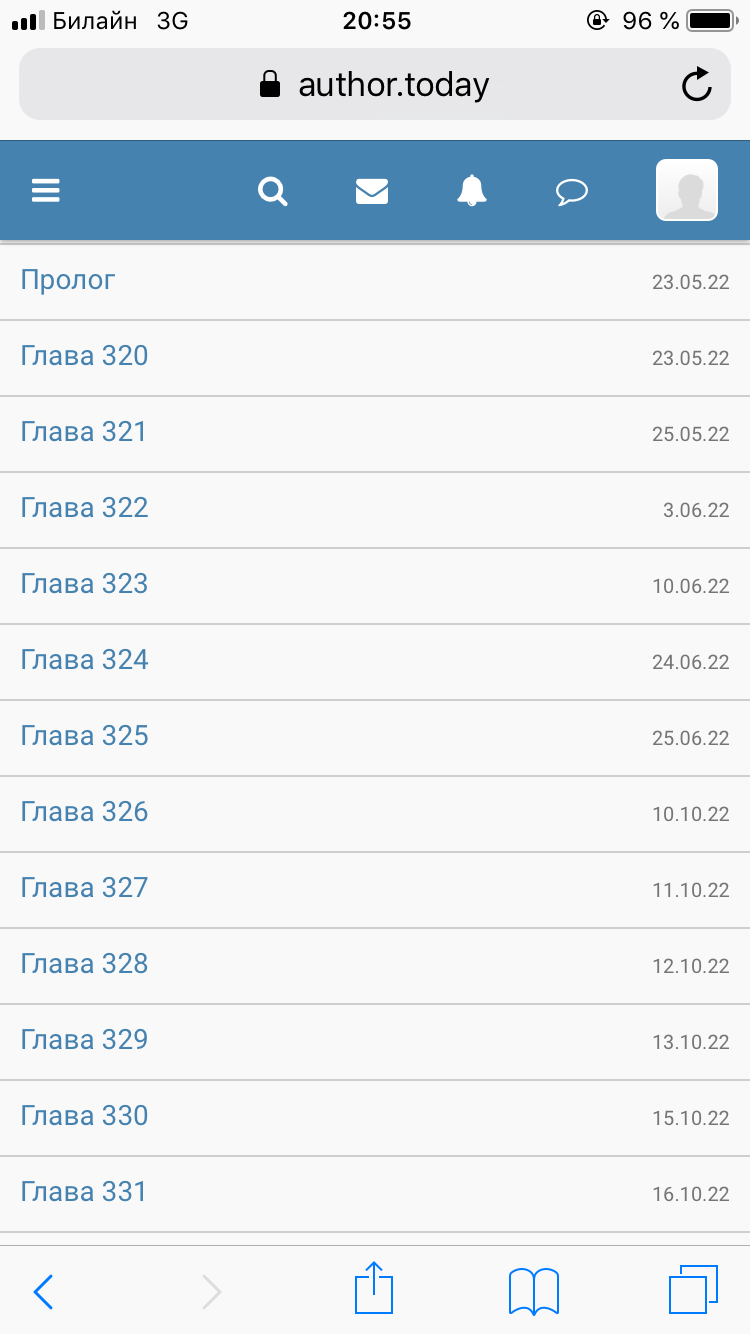Reload the page in Safari
750x1334 pixels.
pyautogui.click(x=697, y=85)
